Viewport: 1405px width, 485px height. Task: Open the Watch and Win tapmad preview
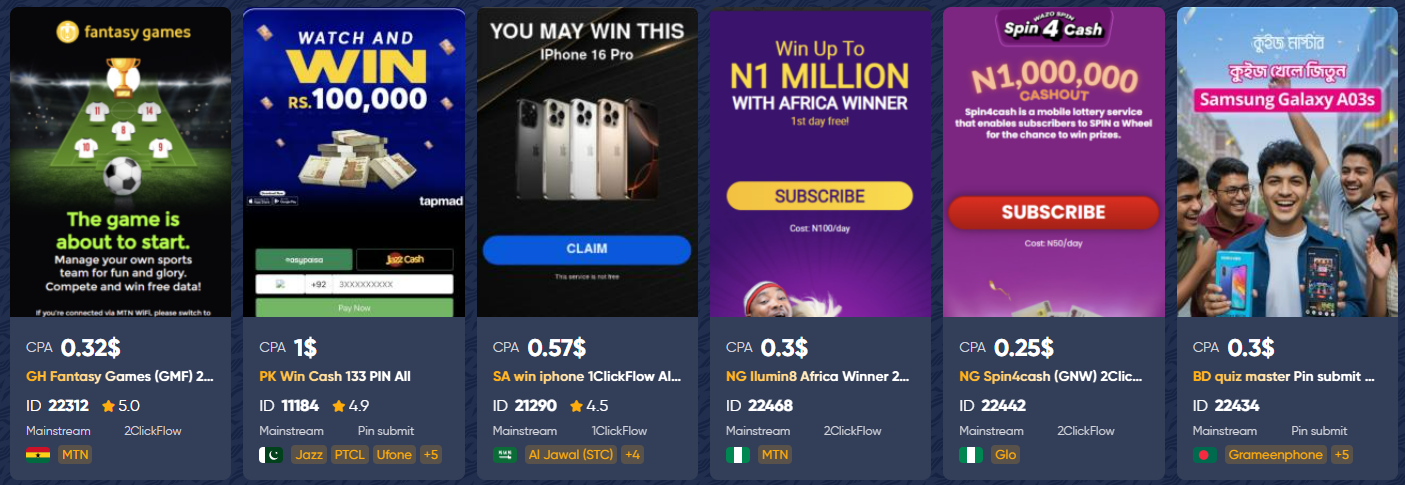pos(354,162)
